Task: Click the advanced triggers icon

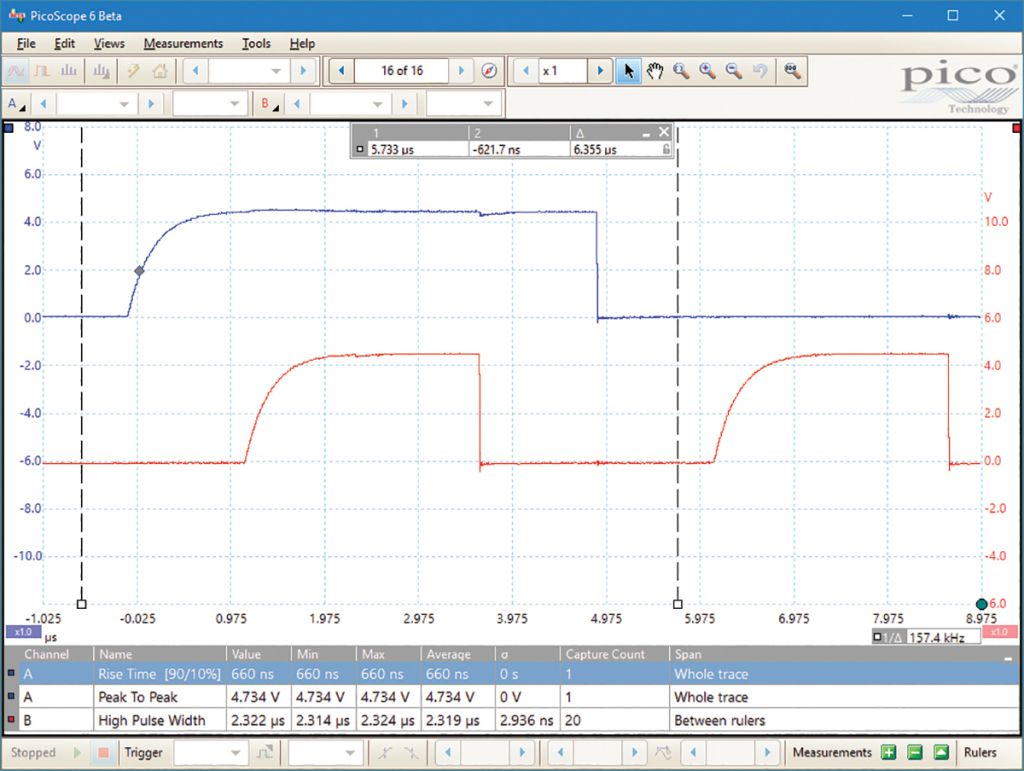Action: [x=264, y=753]
